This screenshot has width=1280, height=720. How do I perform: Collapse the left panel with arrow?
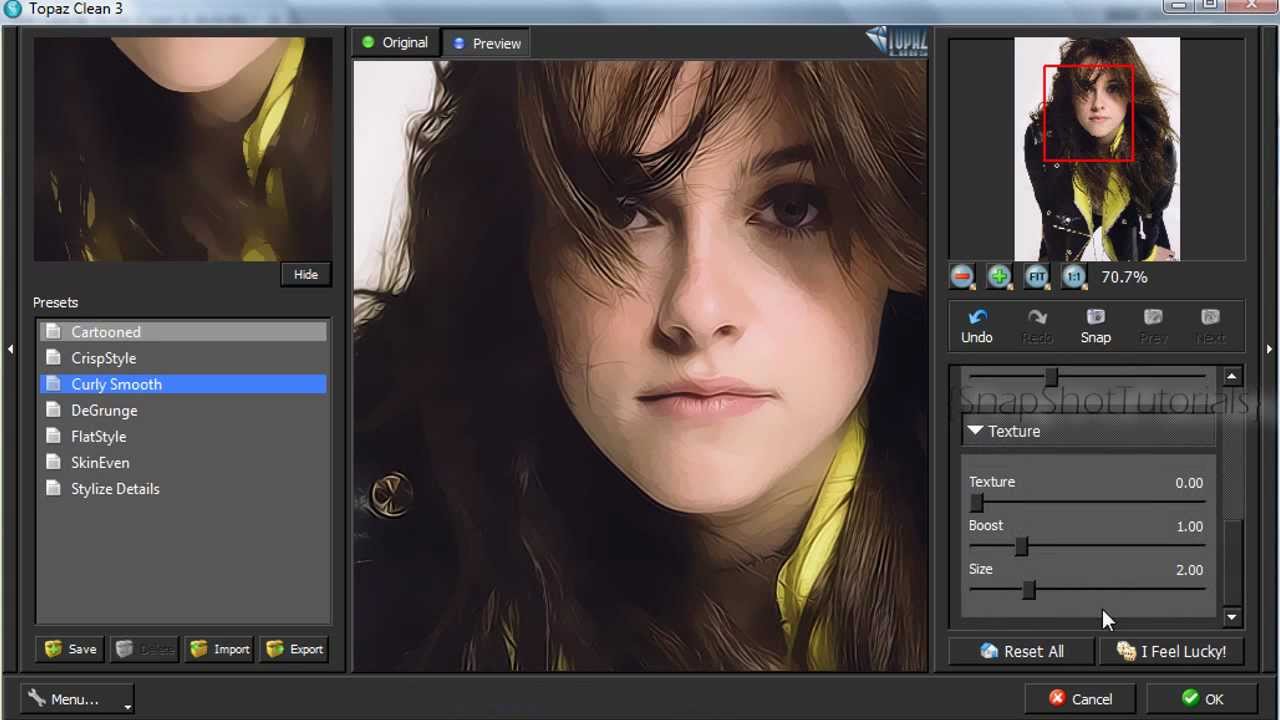[10, 349]
